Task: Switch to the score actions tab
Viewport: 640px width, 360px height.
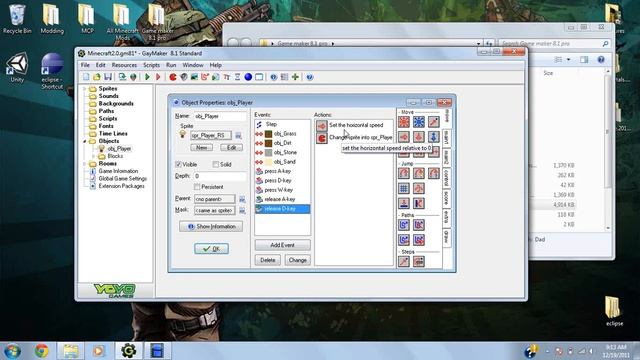Action: point(447,198)
